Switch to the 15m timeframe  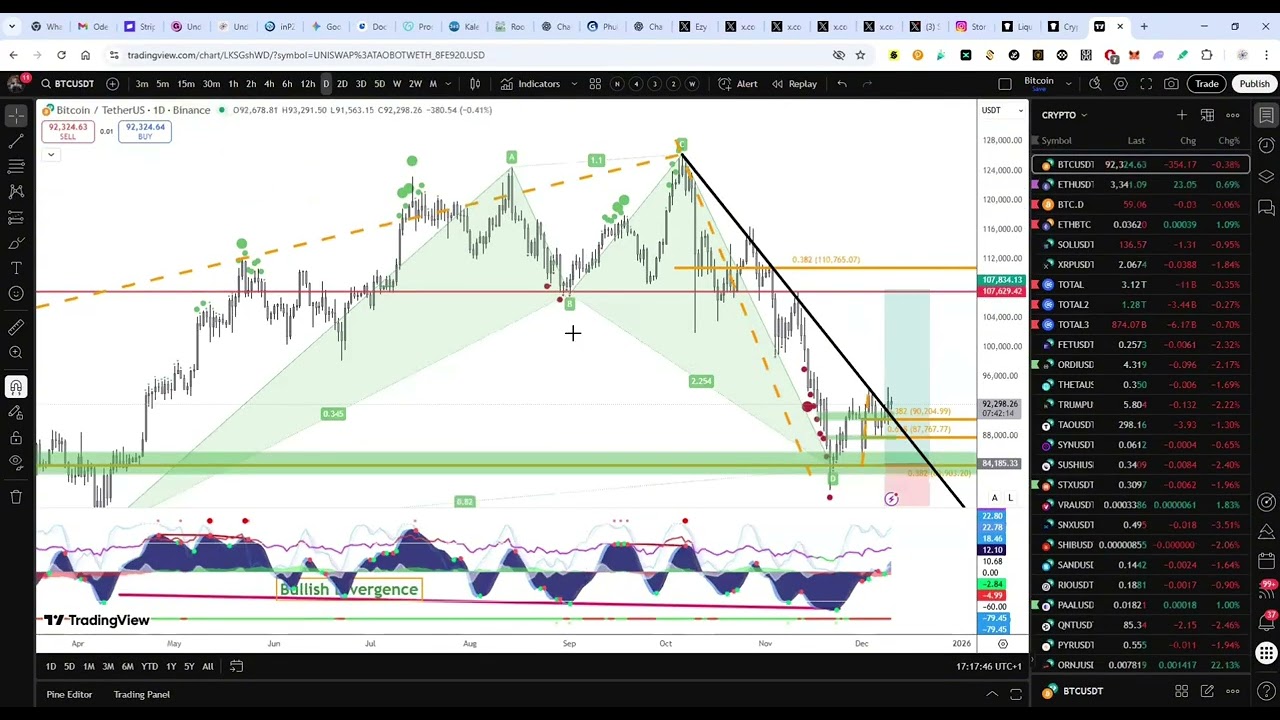186,84
